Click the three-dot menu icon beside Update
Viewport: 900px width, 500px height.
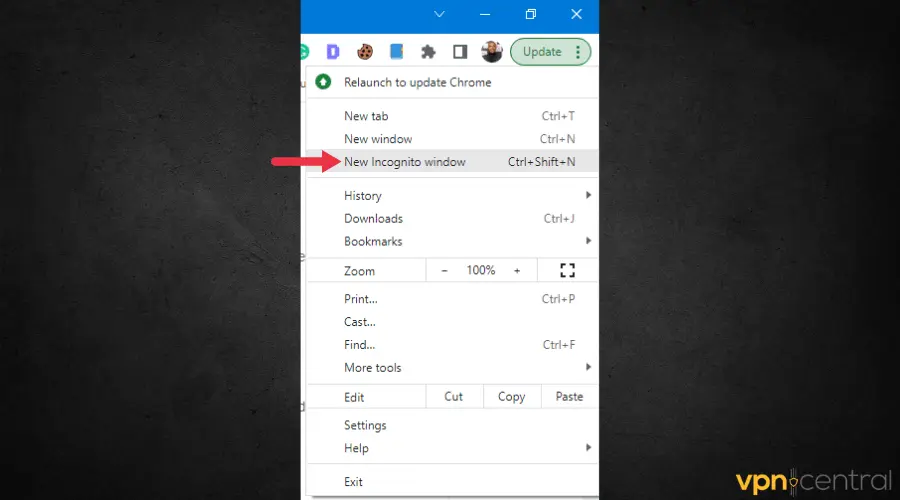click(578, 52)
